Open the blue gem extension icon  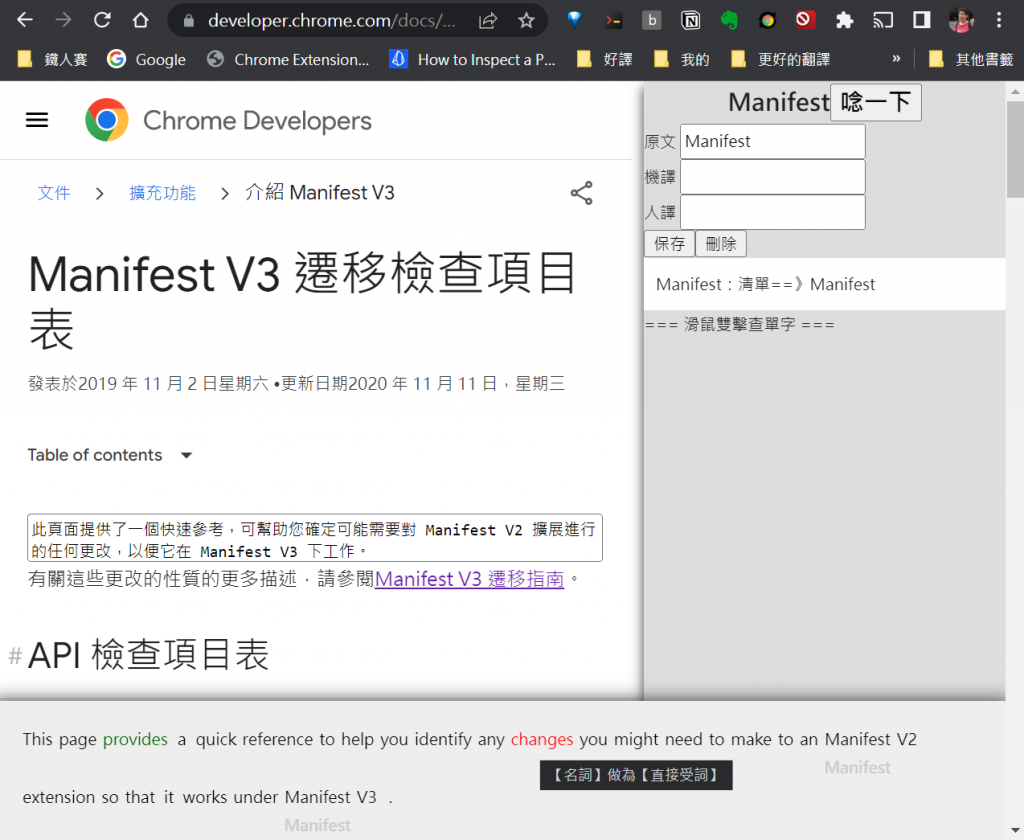point(574,20)
